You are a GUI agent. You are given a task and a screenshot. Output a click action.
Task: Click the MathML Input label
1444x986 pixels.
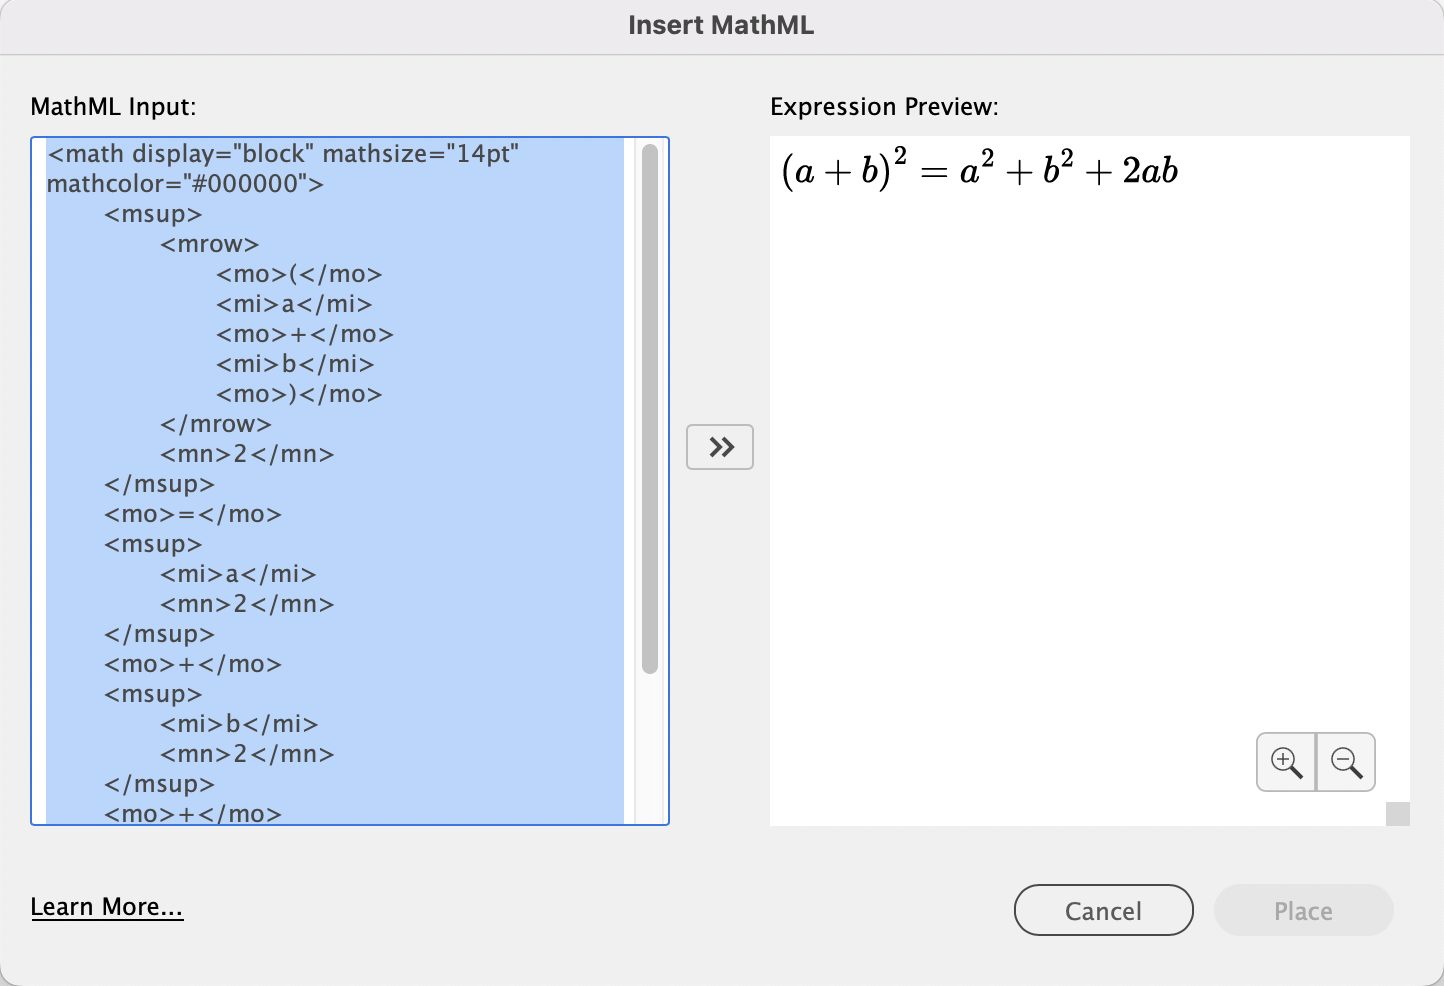pyautogui.click(x=114, y=107)
